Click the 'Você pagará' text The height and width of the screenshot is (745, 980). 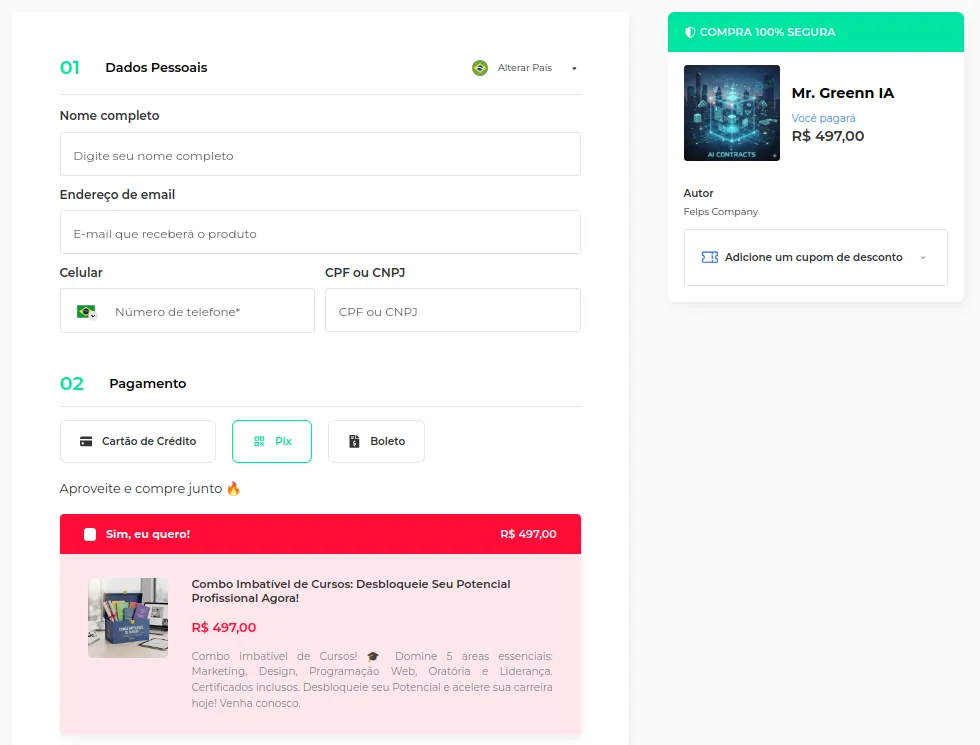823,118
